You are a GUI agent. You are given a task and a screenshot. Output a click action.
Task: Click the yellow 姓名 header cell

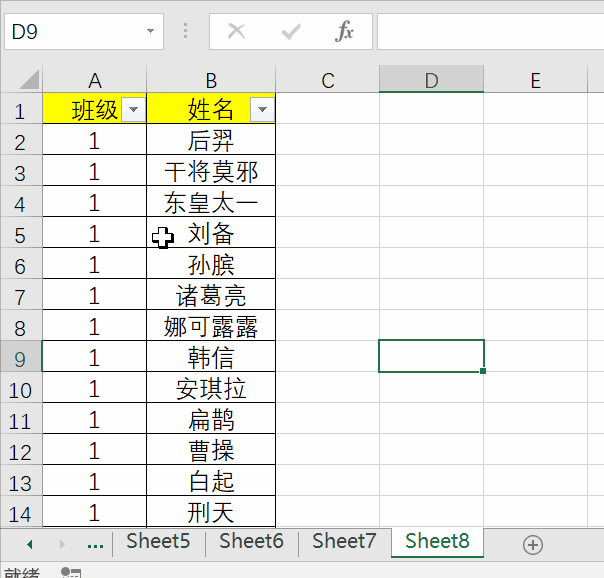point(211,109)
